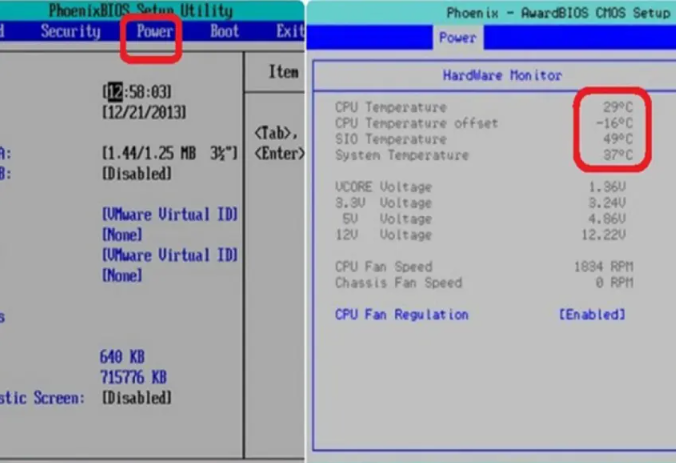The height and width of the screenshot is (463, 676).
Task: Click the HardWare Monitor heading
Action: (x=502, y=75)
